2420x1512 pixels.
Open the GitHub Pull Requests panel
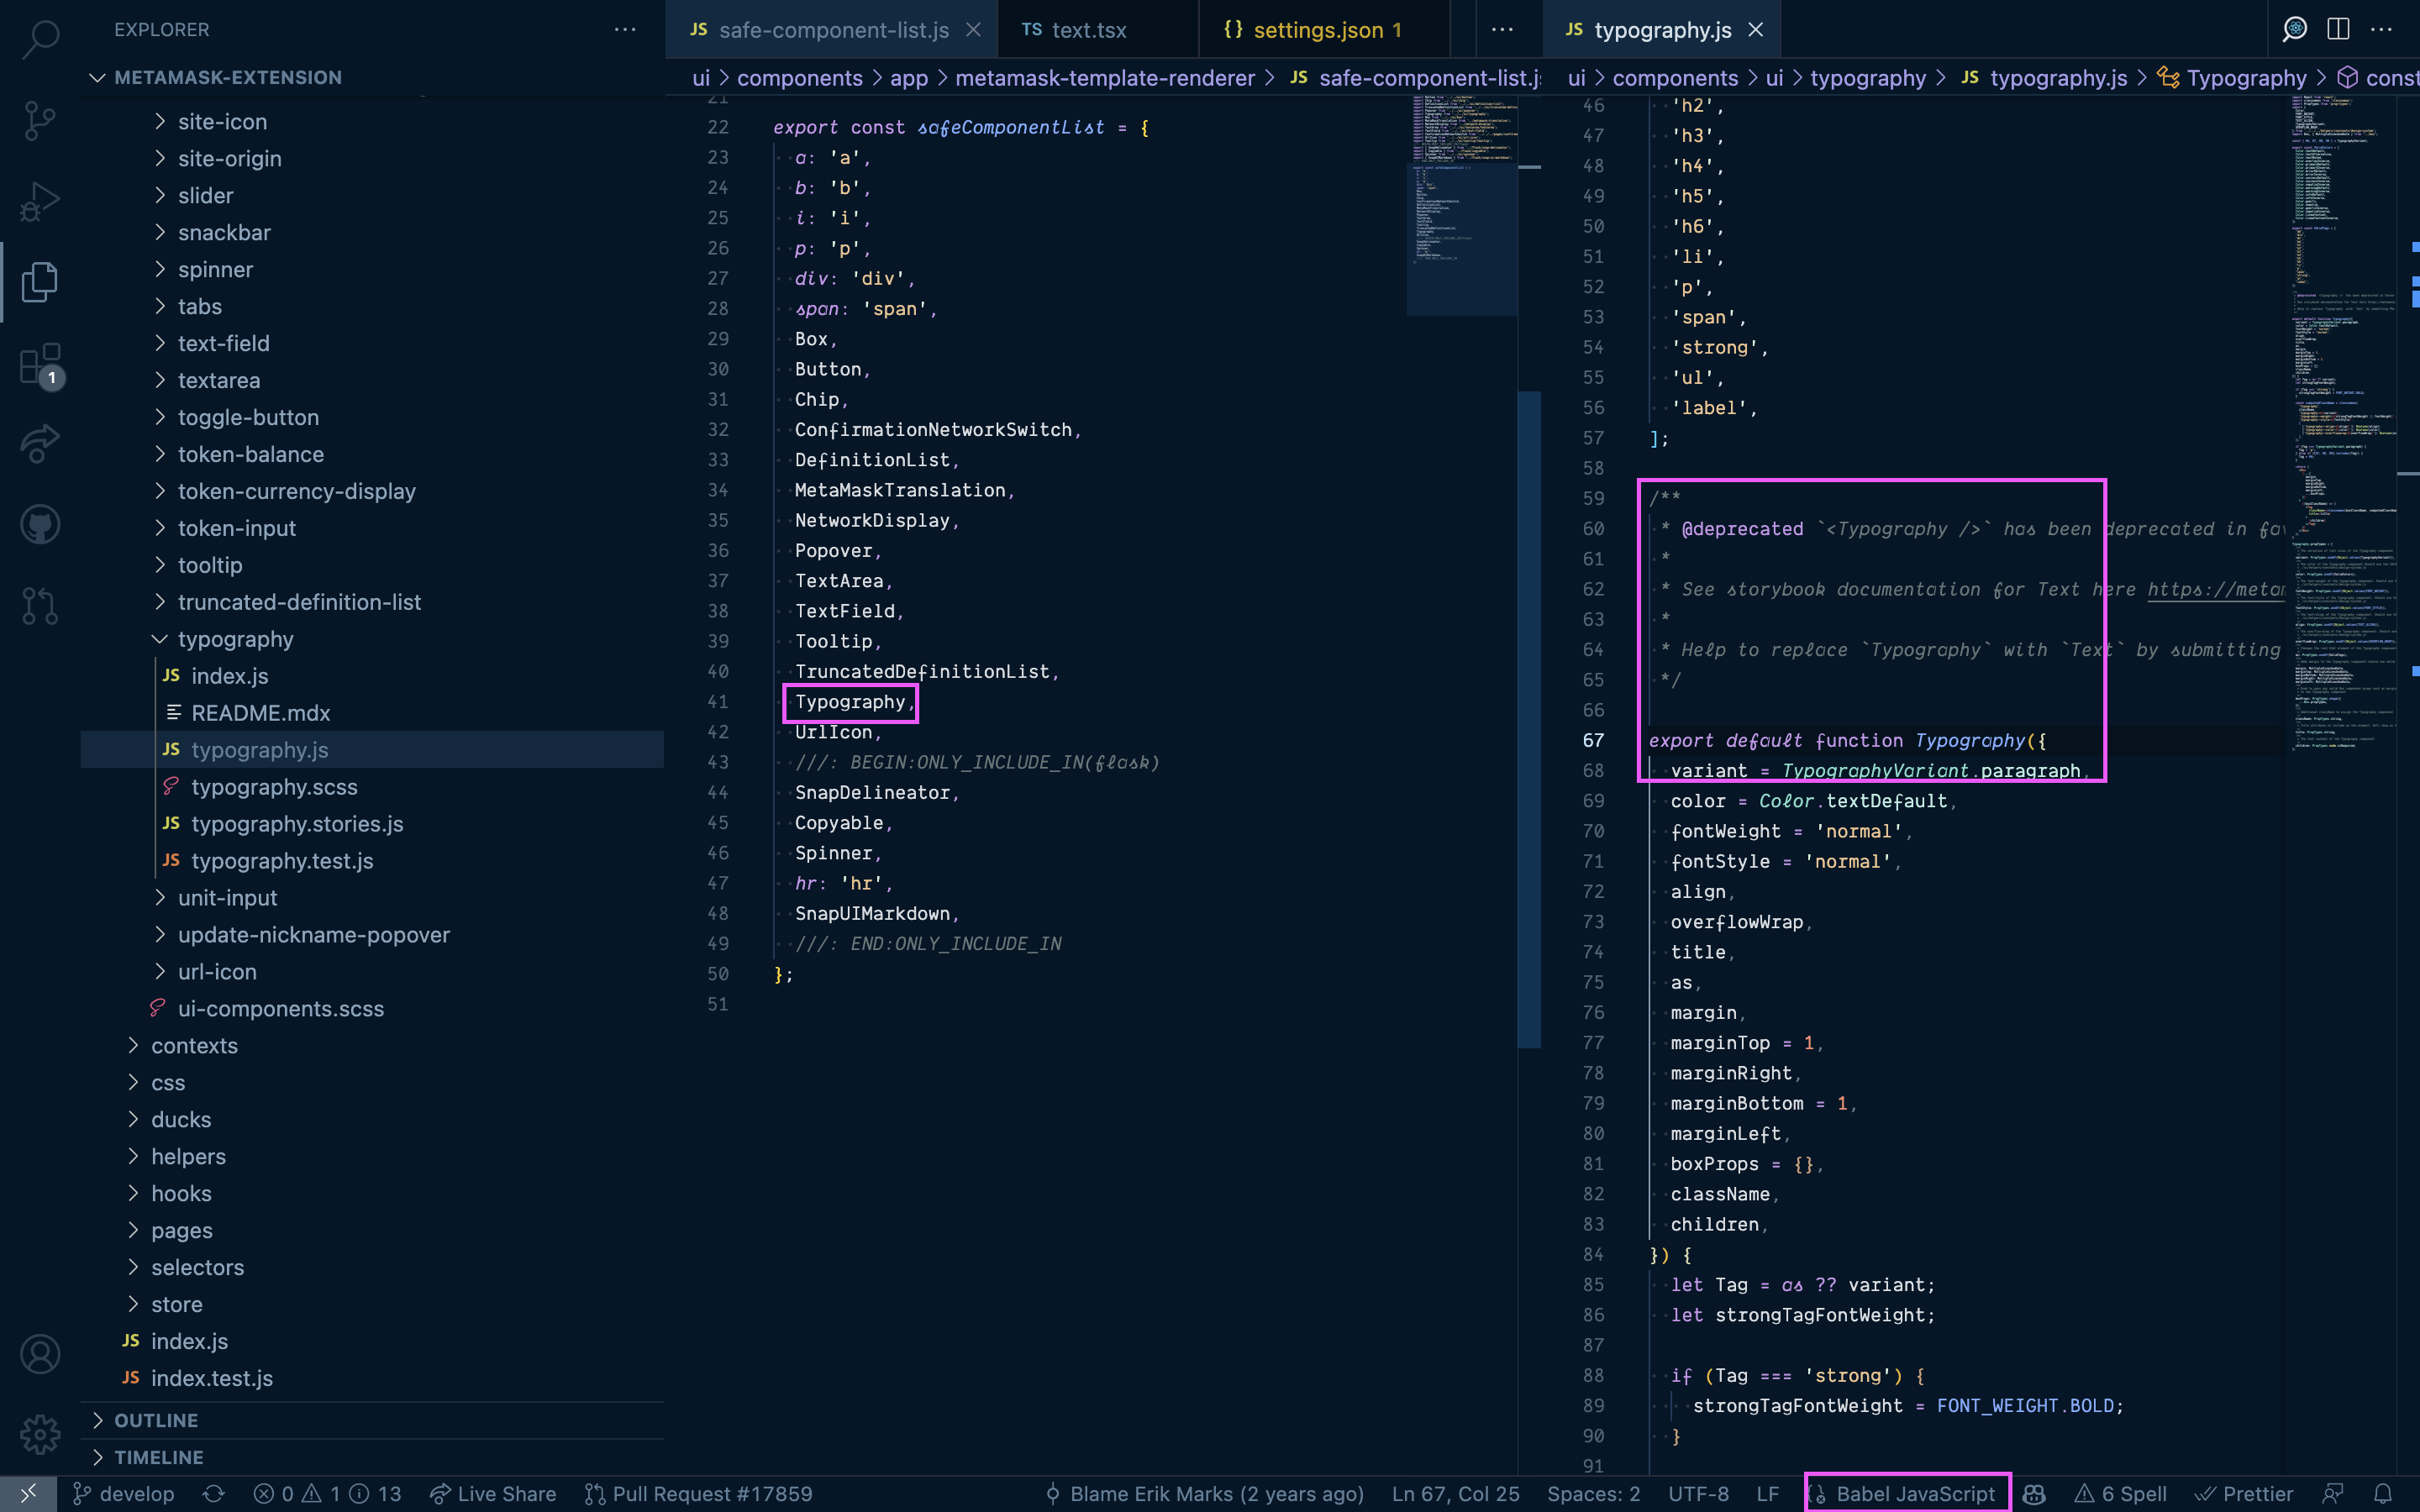(x=39, y=605)
